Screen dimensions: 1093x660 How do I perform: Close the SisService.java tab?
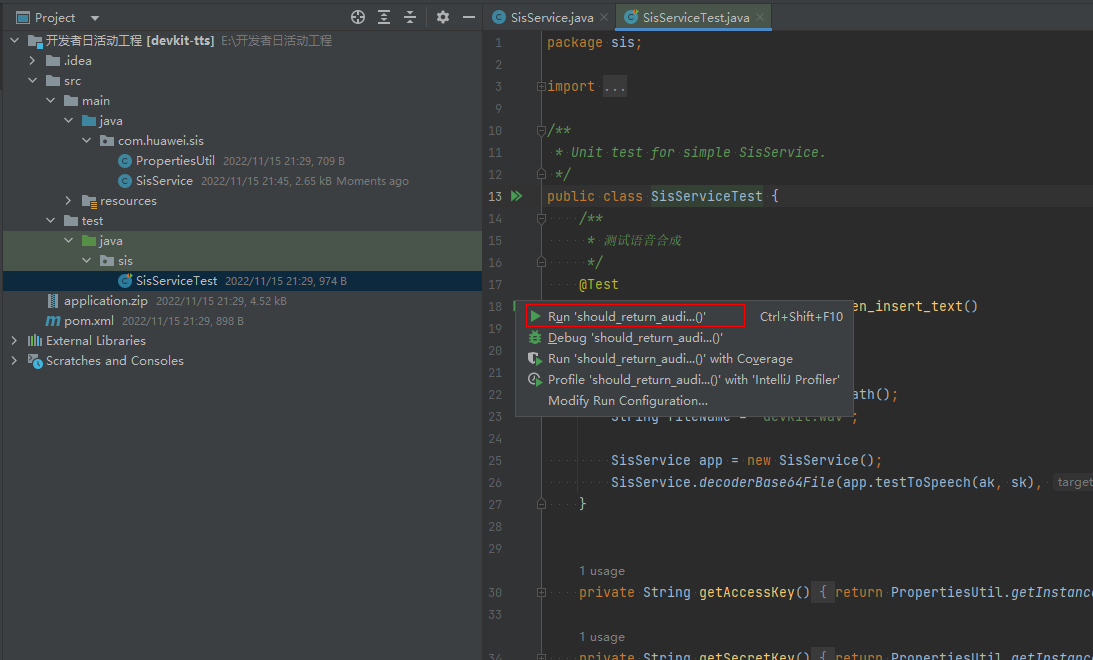coord(604,18)
